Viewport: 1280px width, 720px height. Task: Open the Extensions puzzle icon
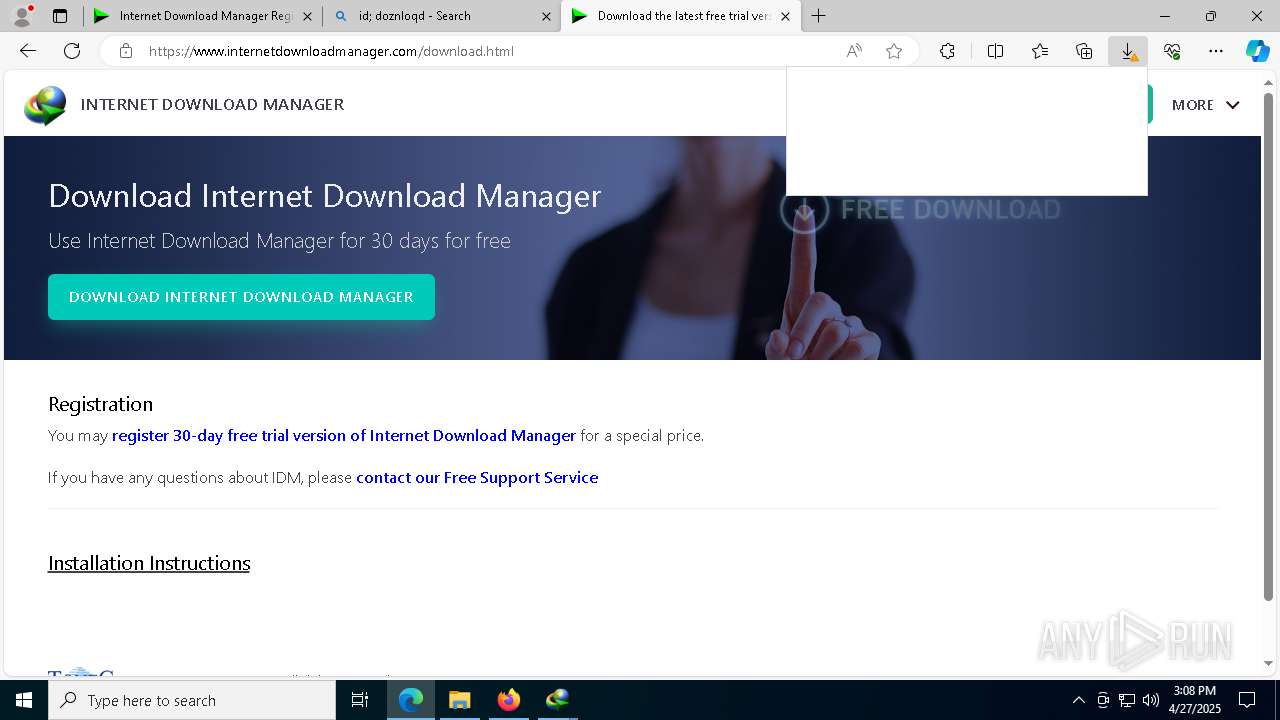click(947, 51)
